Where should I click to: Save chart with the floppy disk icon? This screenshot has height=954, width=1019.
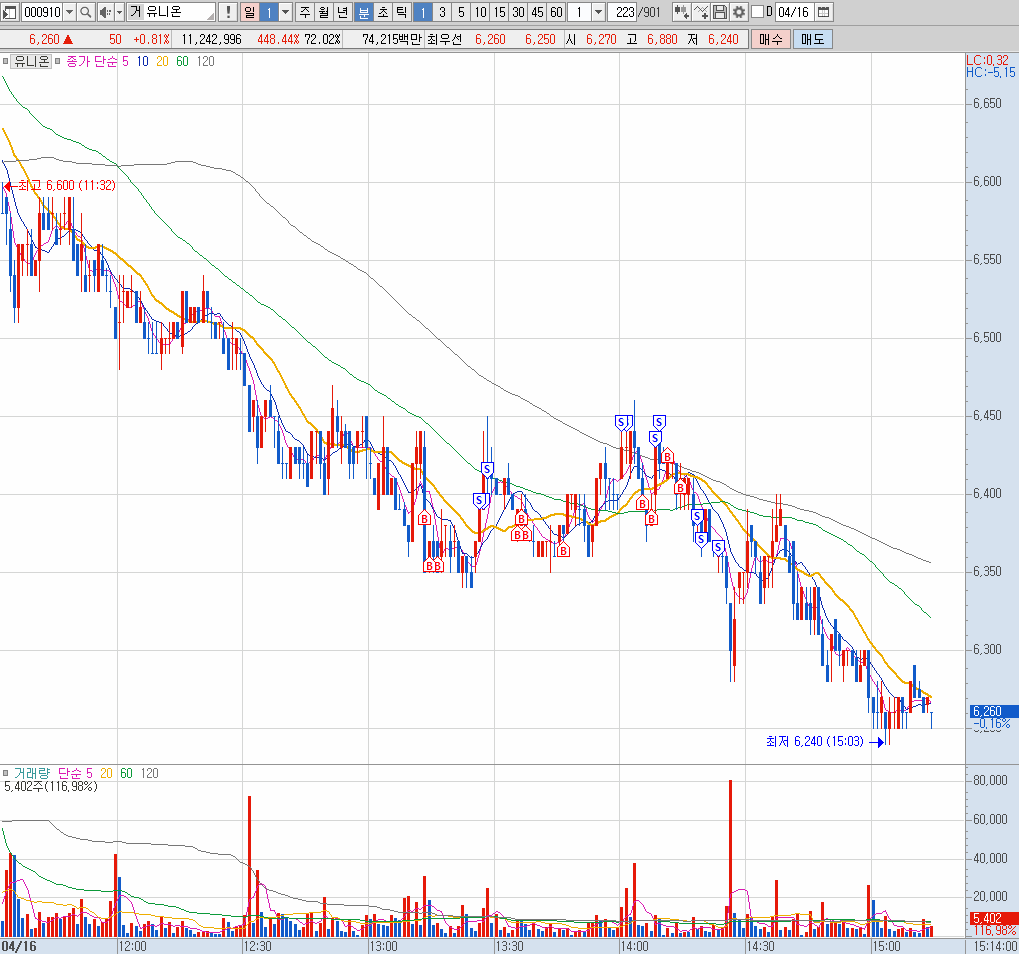pos(720,12)
